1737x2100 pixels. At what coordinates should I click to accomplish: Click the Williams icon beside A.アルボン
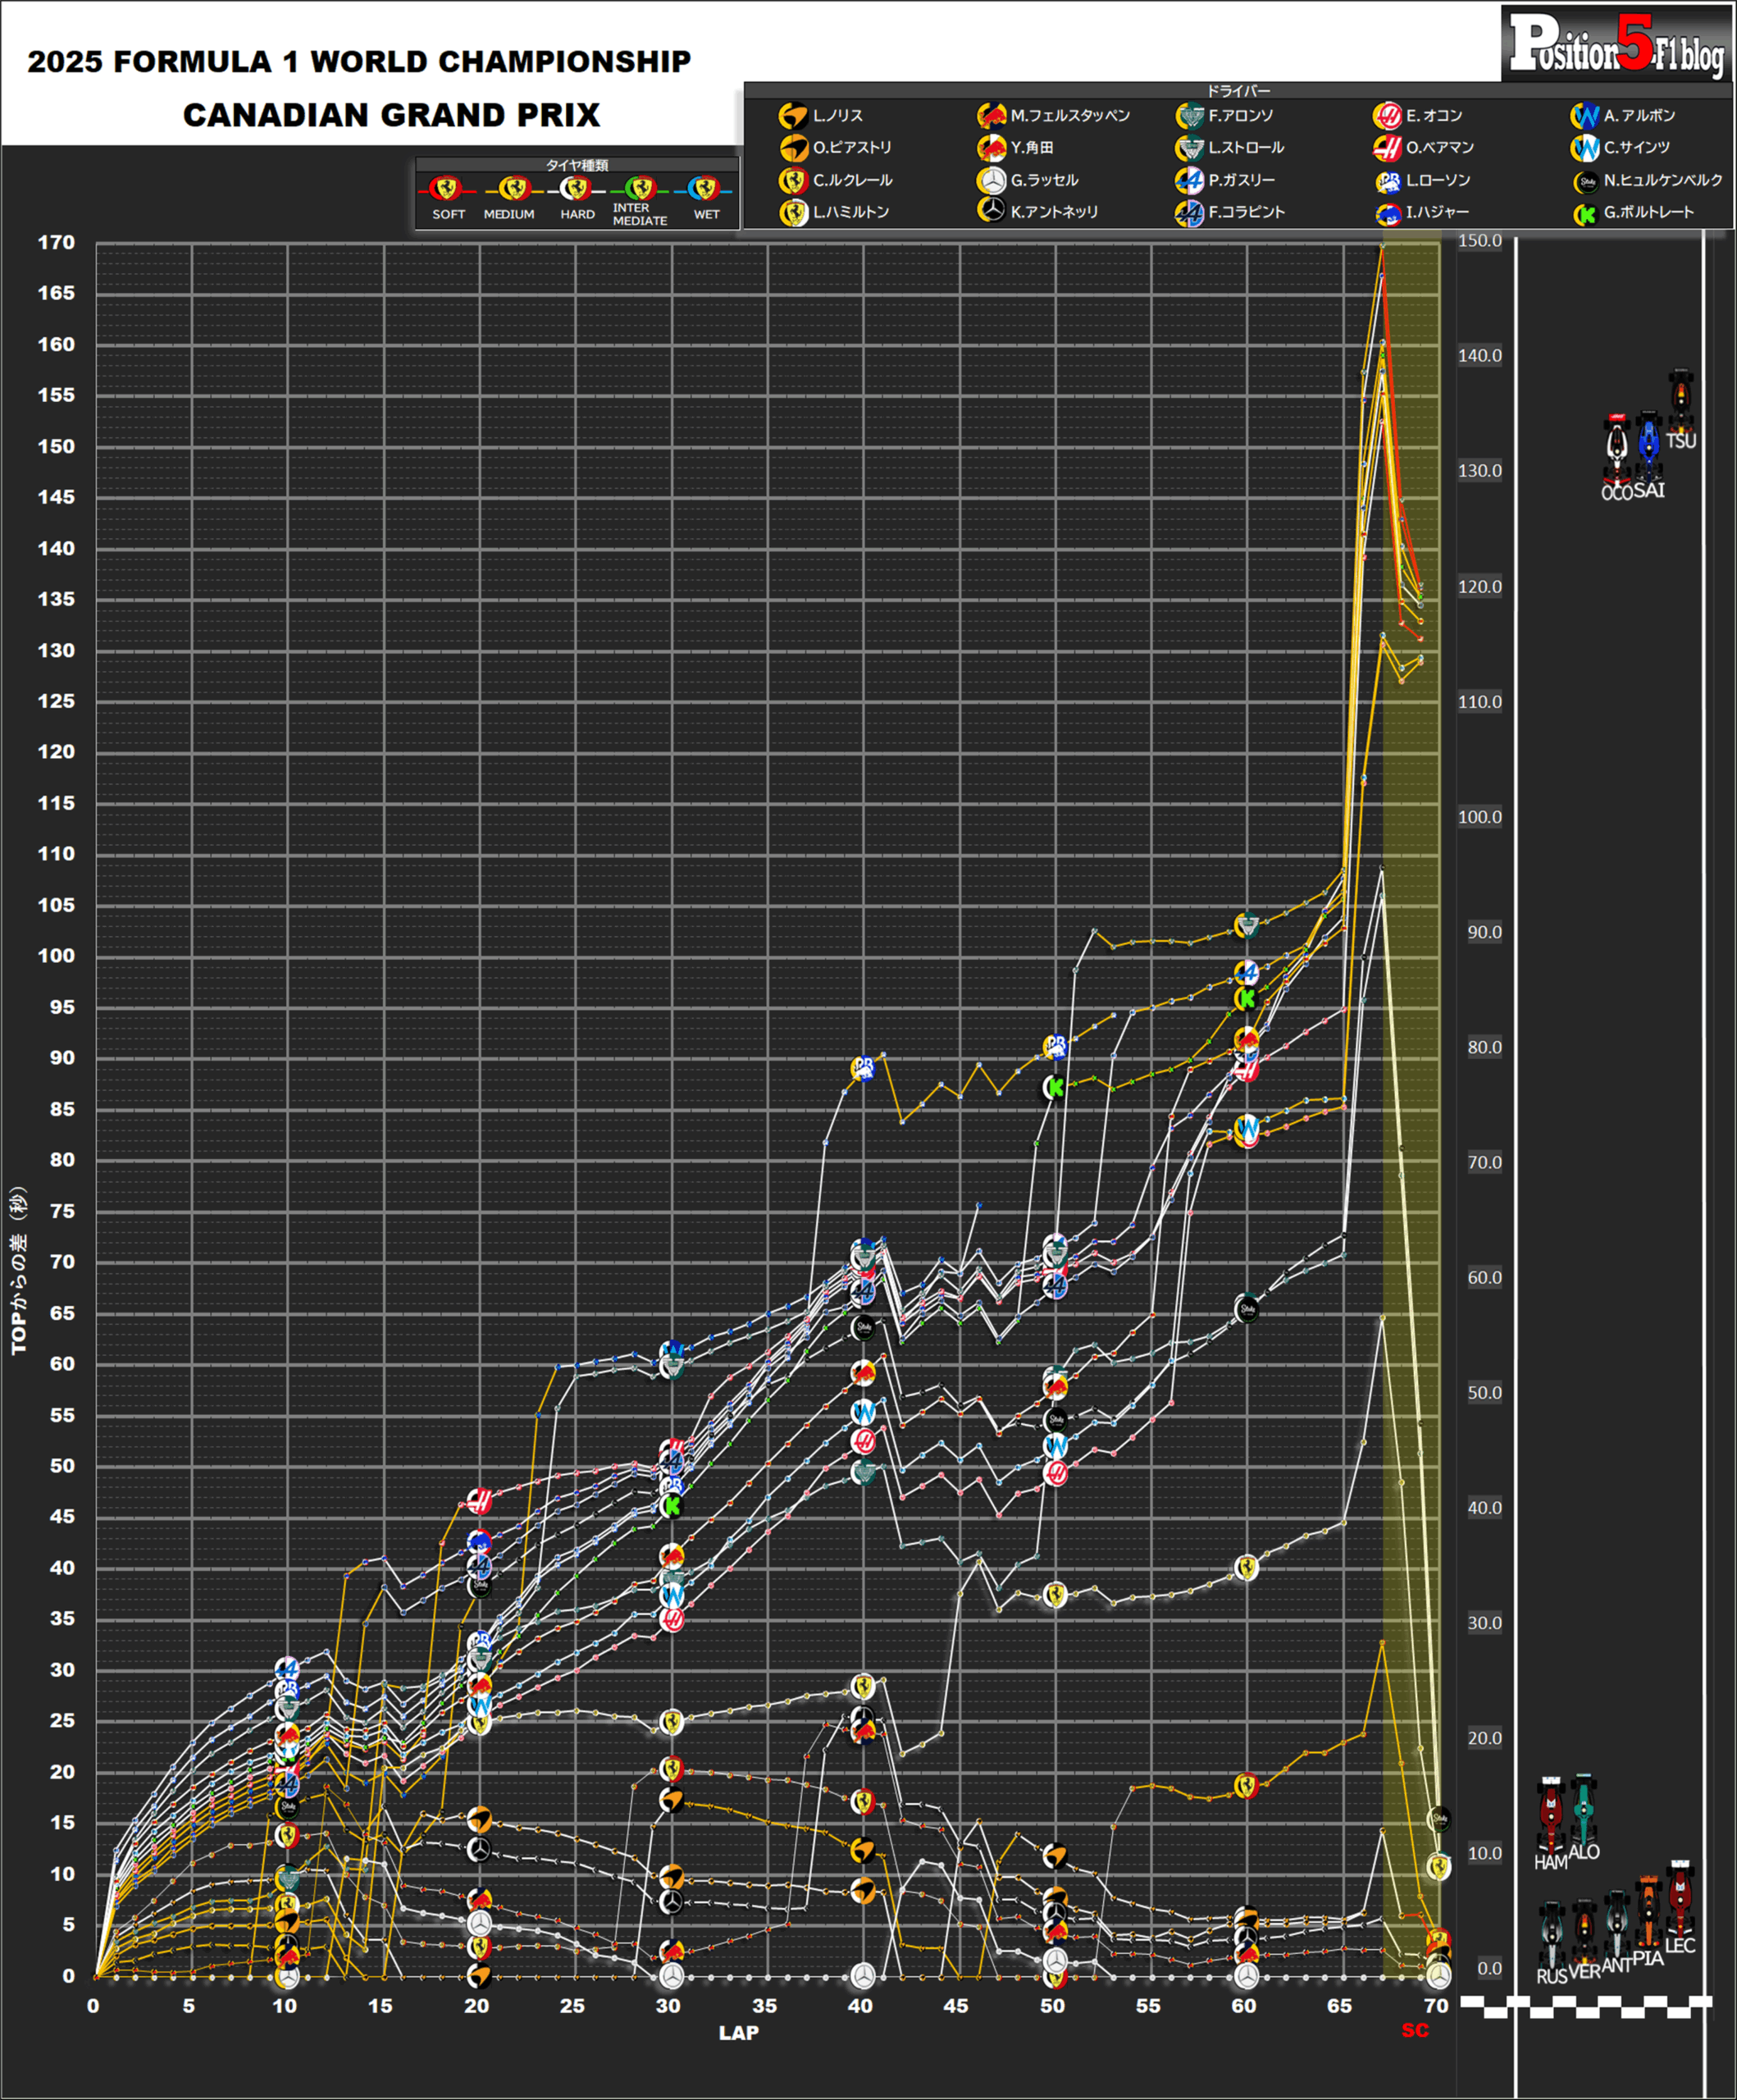(x=1585, y=116)
